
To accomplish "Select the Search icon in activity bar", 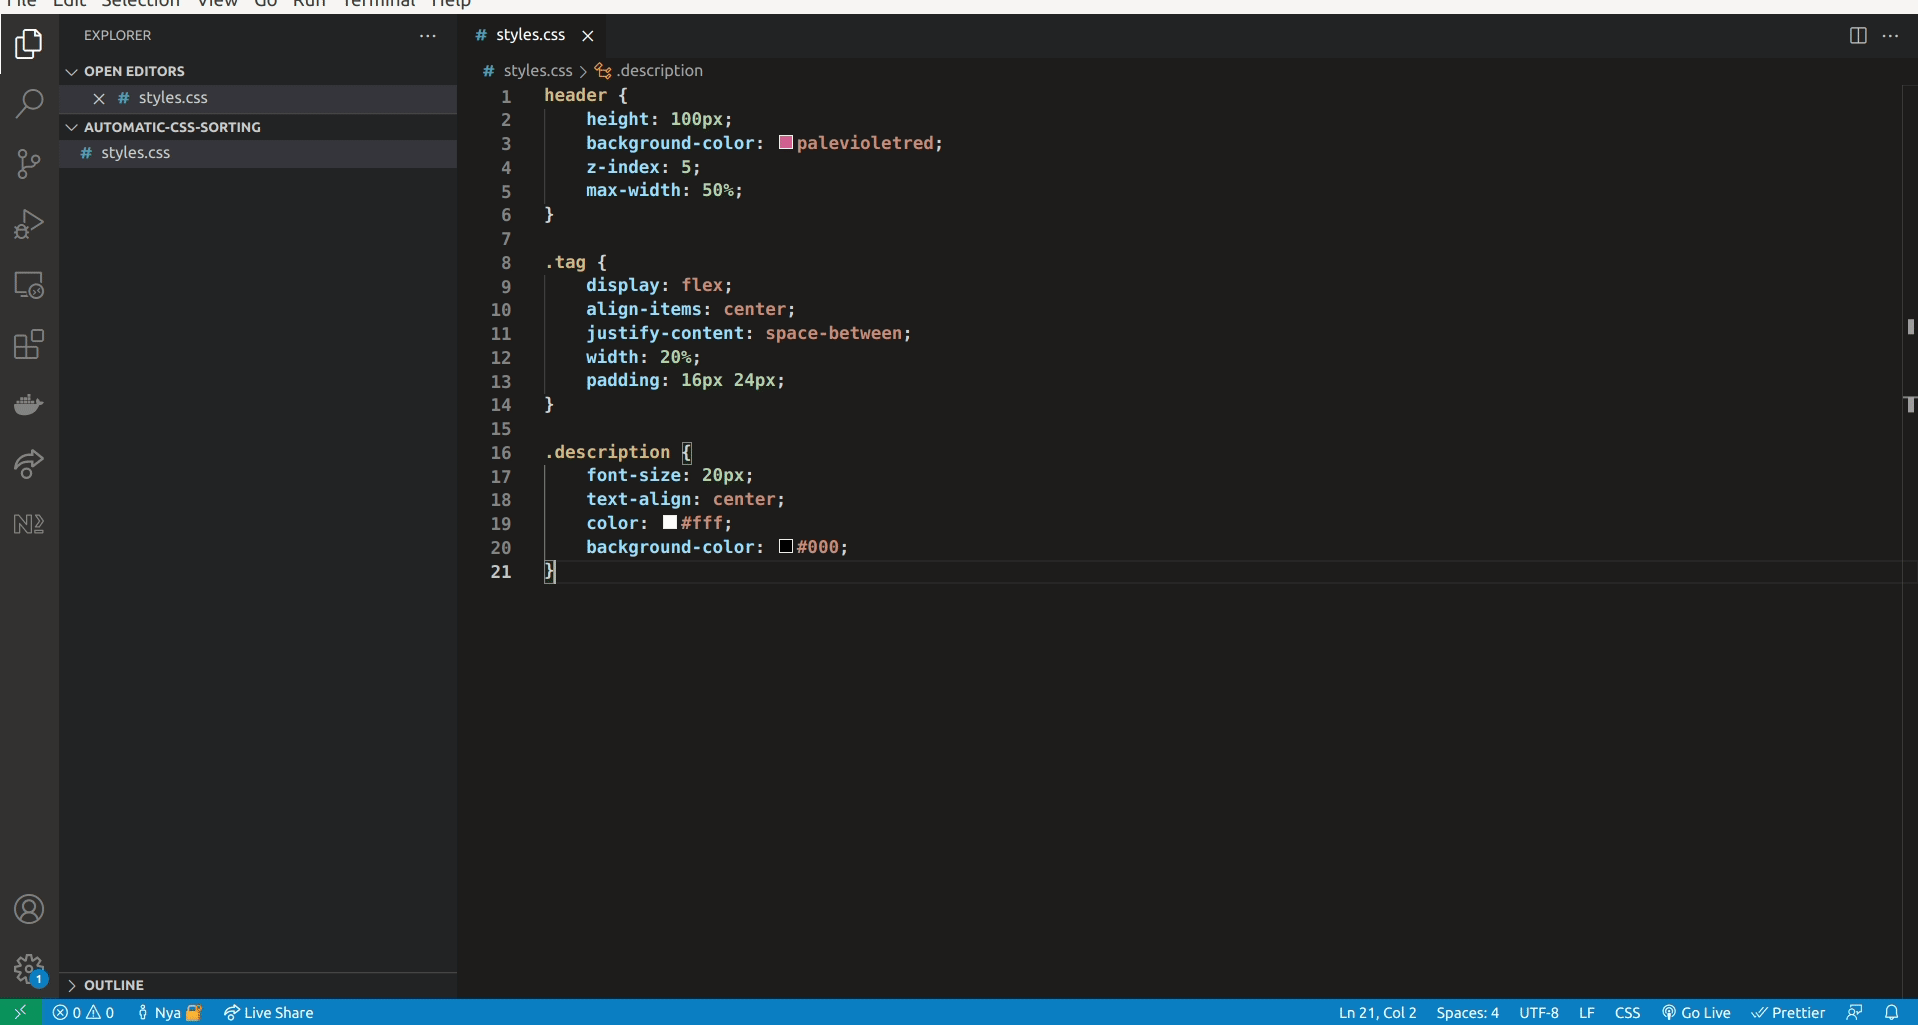I will [29, 103].
